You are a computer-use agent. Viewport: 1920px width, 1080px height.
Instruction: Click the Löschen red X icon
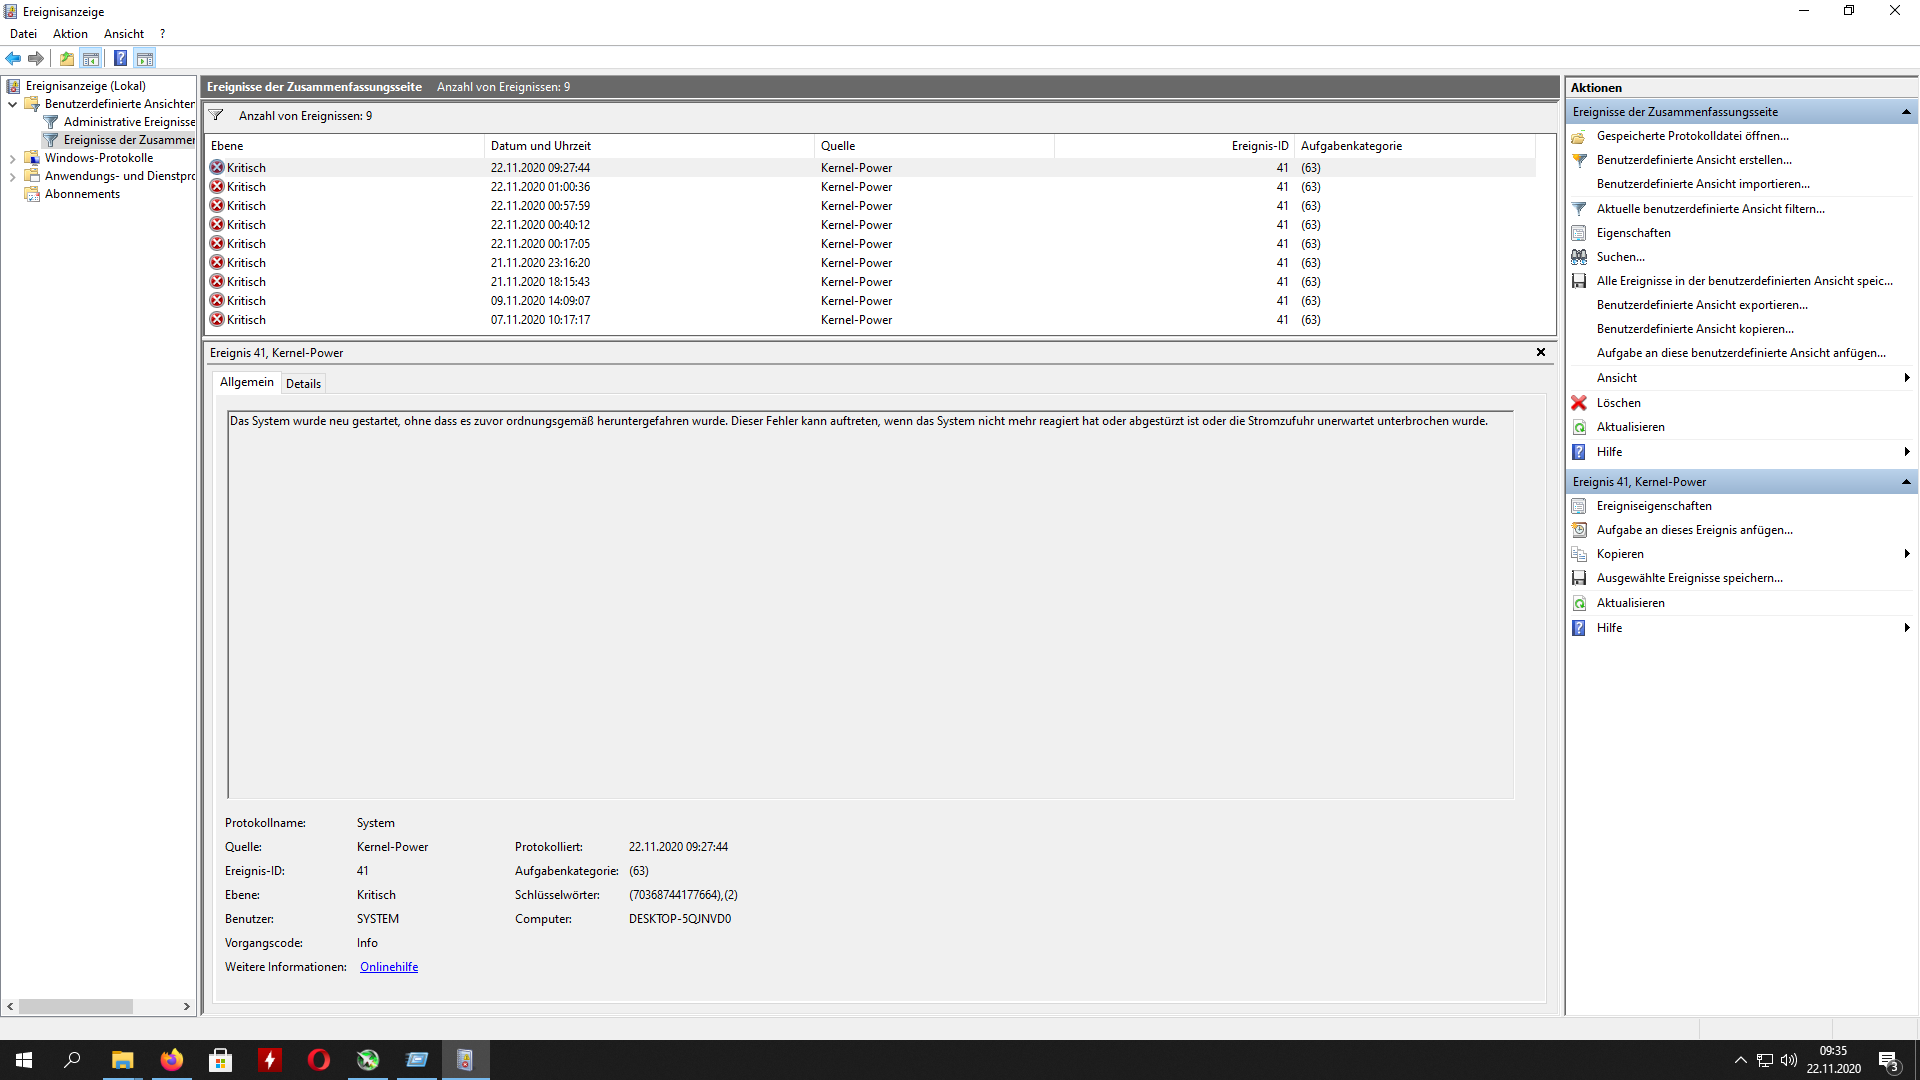(1579, 403)
